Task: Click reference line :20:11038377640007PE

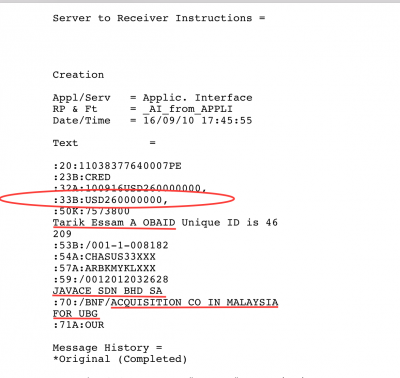Action: tap(117, 166)
